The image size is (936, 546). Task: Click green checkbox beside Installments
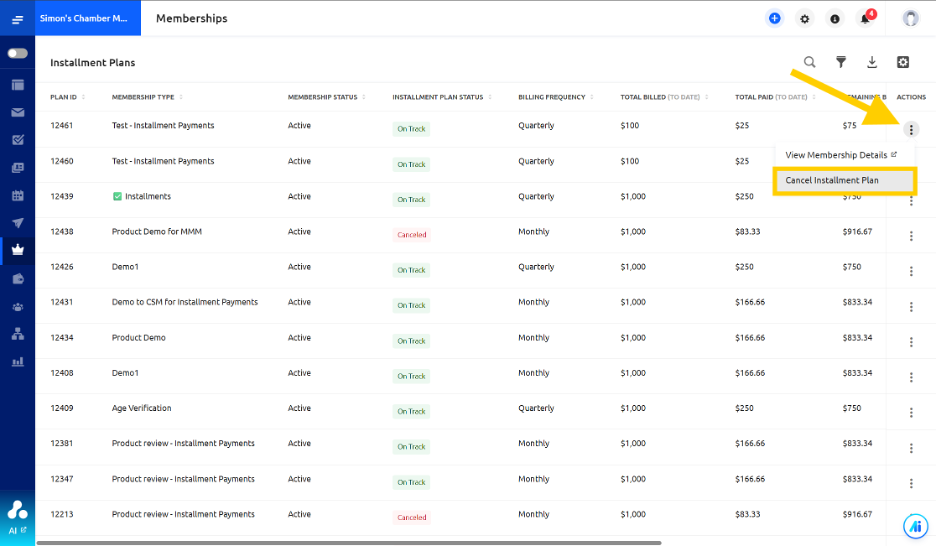[x=117, y=196]
